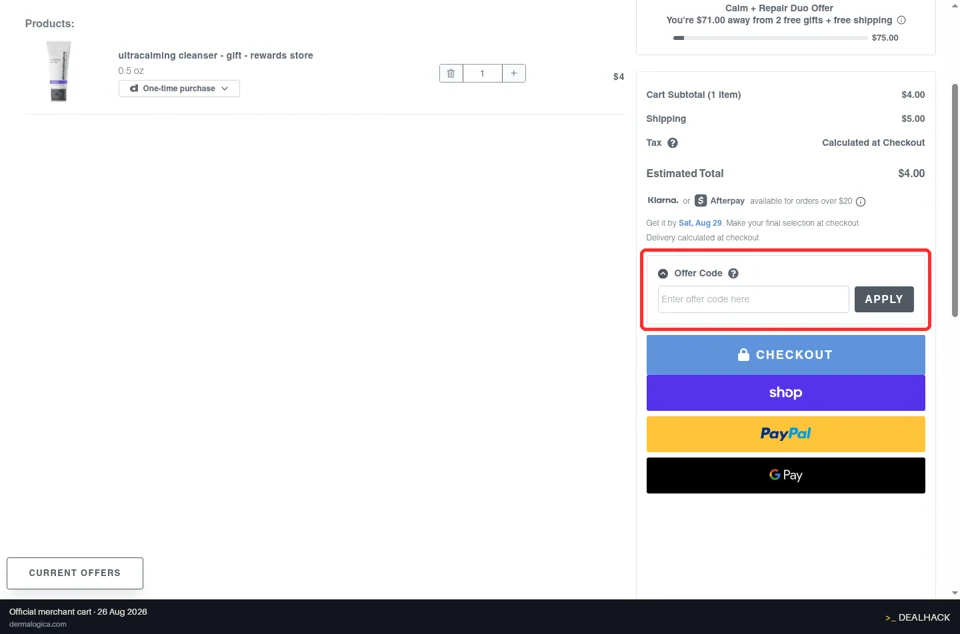Viewport: 960px width, 634px height.
Task: Click the DEALHACK logo in bottom bar
Action: pos(917,617)
